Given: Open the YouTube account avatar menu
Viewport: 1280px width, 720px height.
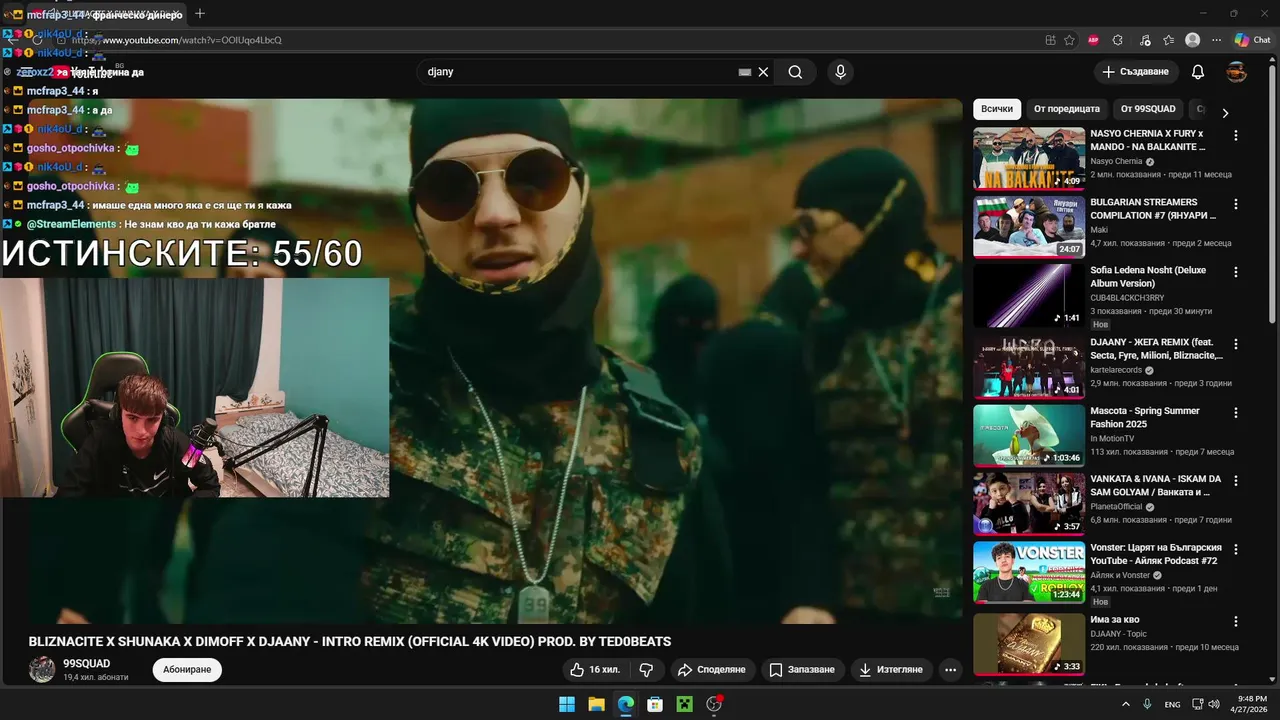Looking at the screenshot, I should pos(1237,72).
